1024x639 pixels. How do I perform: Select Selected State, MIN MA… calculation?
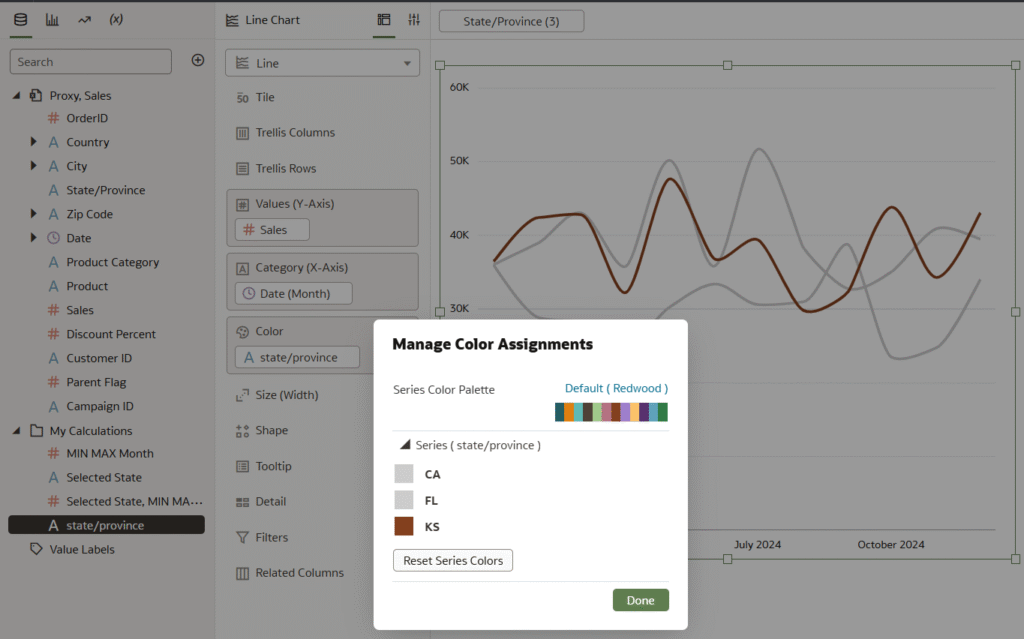pyautogui.click(x=134, y=501)
